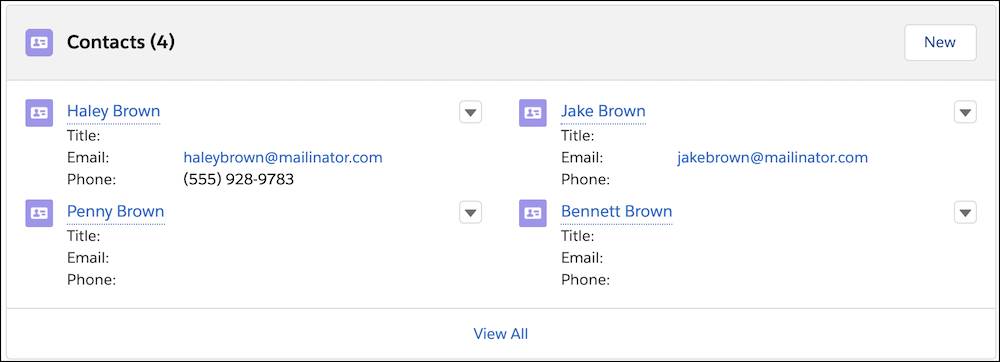Click the phone number (555) 928-9783
Image resolution: width=1000 pixels, height=362 pixels.
click(x=239, y=179)
